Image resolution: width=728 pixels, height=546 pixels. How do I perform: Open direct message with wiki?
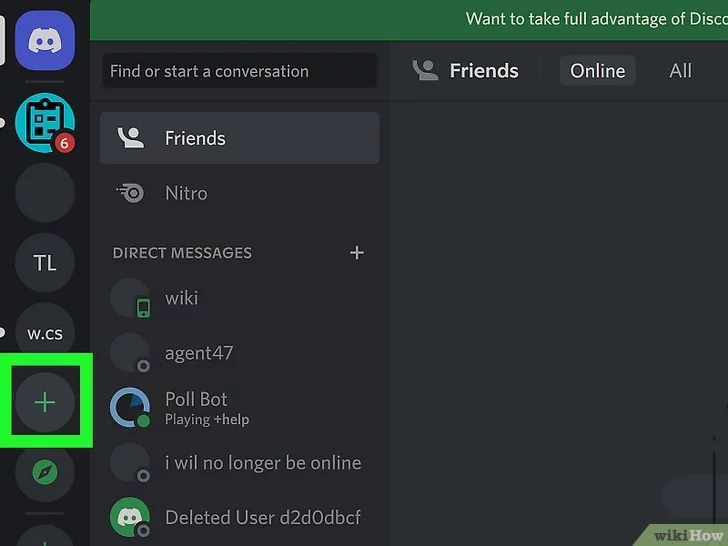click(x=182, y=298)
